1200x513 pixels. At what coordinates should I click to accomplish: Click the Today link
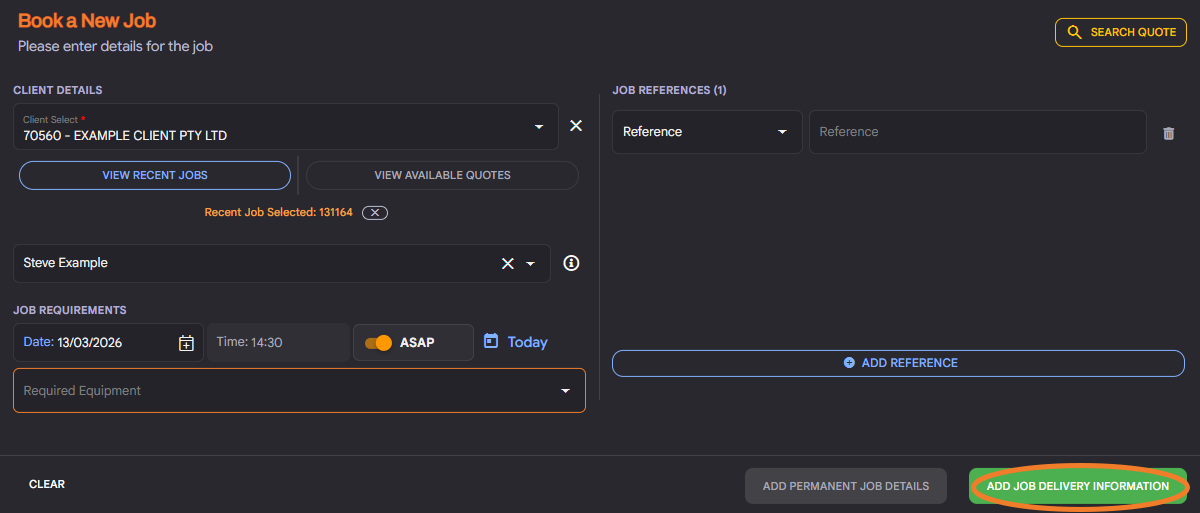527,342
